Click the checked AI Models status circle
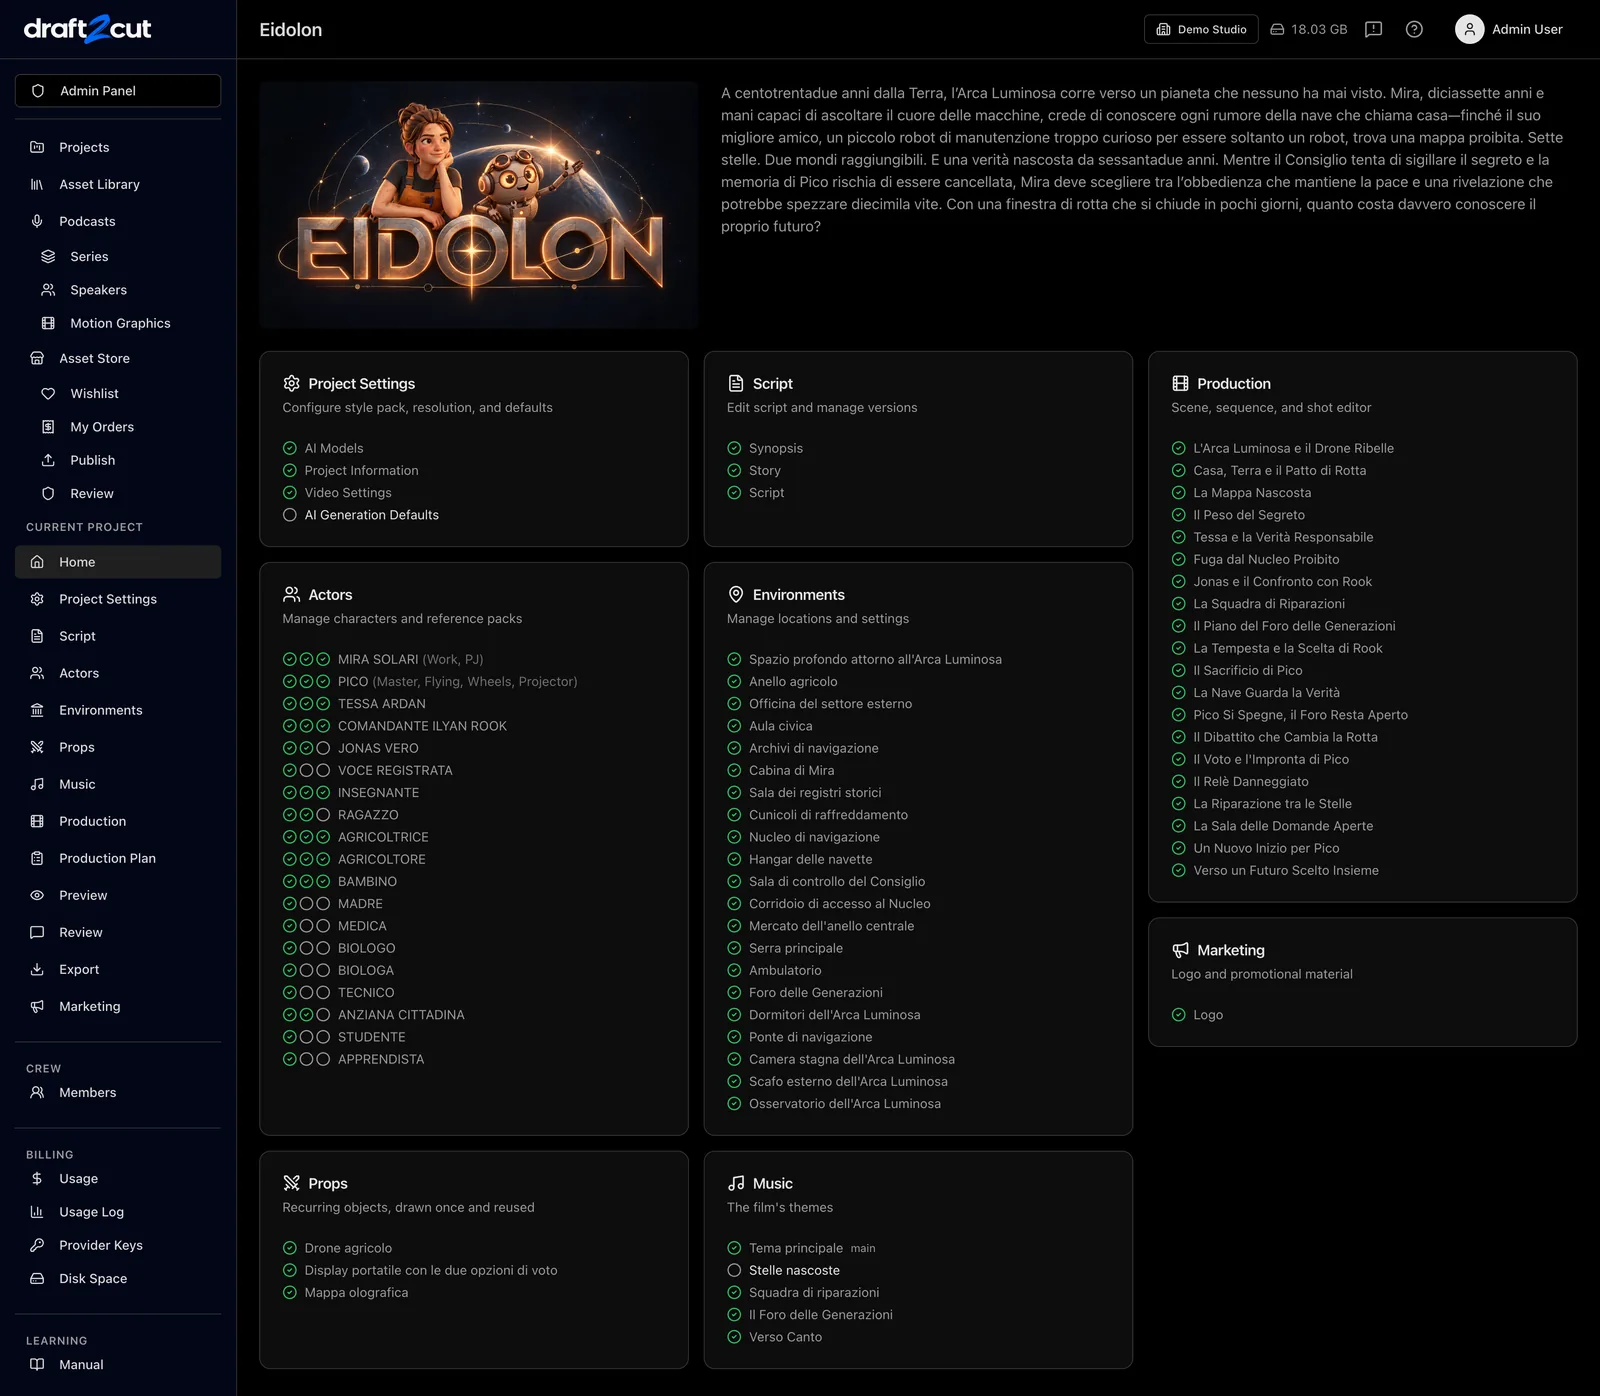Screen dimensions: 1600x1396 coord(290,448)
